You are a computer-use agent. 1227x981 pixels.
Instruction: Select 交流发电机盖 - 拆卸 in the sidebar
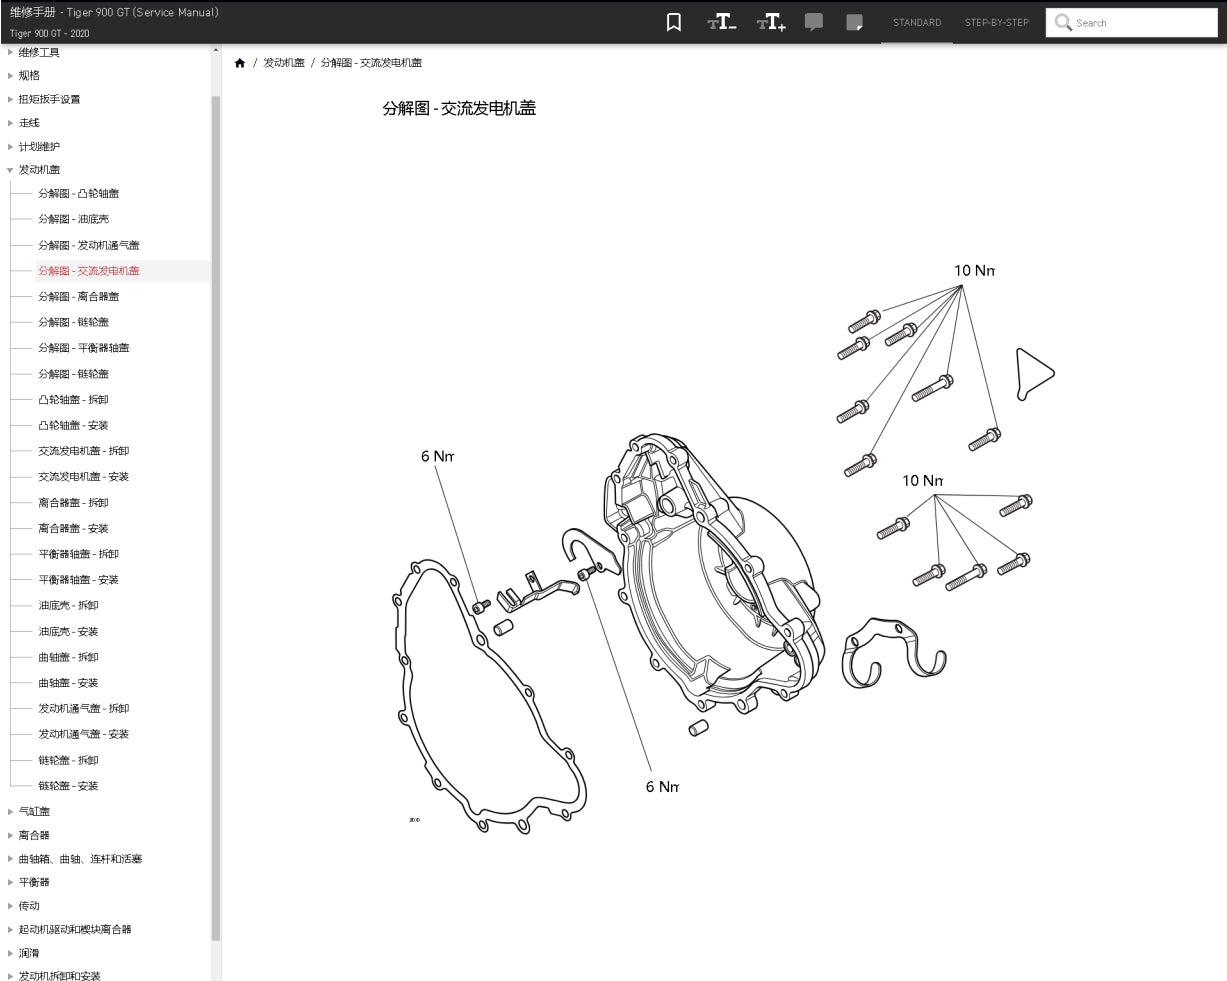[84, 451]
